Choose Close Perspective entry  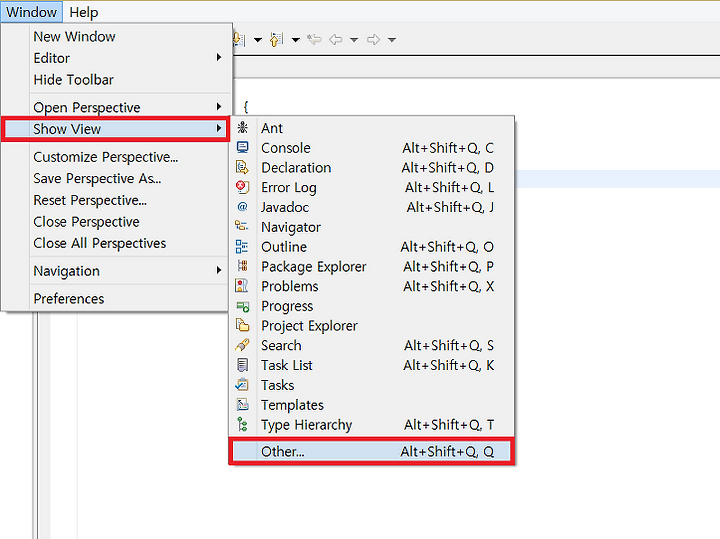[115, 222]
